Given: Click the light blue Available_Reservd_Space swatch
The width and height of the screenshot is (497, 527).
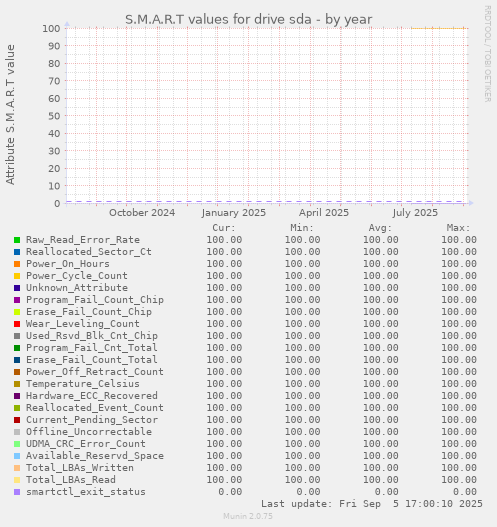Looking at the screenshot, I should tap(17, 456).
